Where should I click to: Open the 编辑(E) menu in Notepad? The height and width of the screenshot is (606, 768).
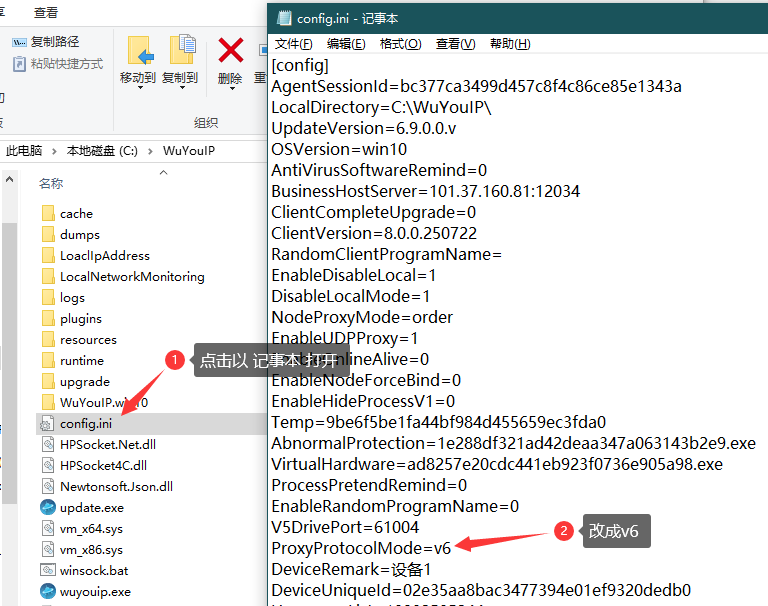(x=346, y=44)
